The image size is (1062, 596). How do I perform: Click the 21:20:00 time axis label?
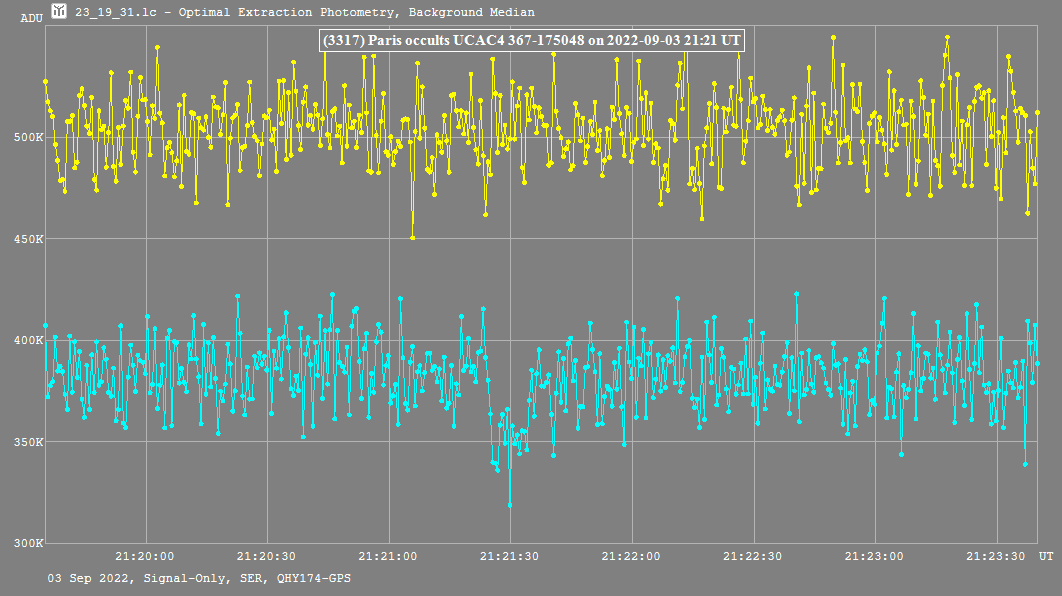tap(146, 556)
